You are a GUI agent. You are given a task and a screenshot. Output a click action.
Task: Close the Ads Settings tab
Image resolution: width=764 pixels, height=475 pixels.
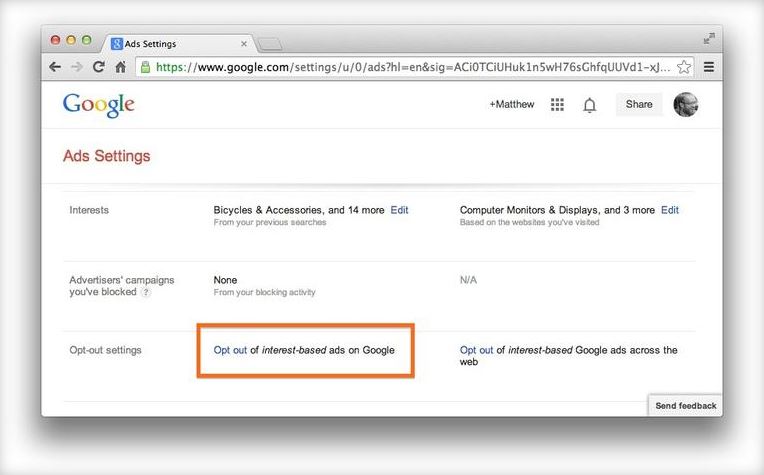pos(244,44)
